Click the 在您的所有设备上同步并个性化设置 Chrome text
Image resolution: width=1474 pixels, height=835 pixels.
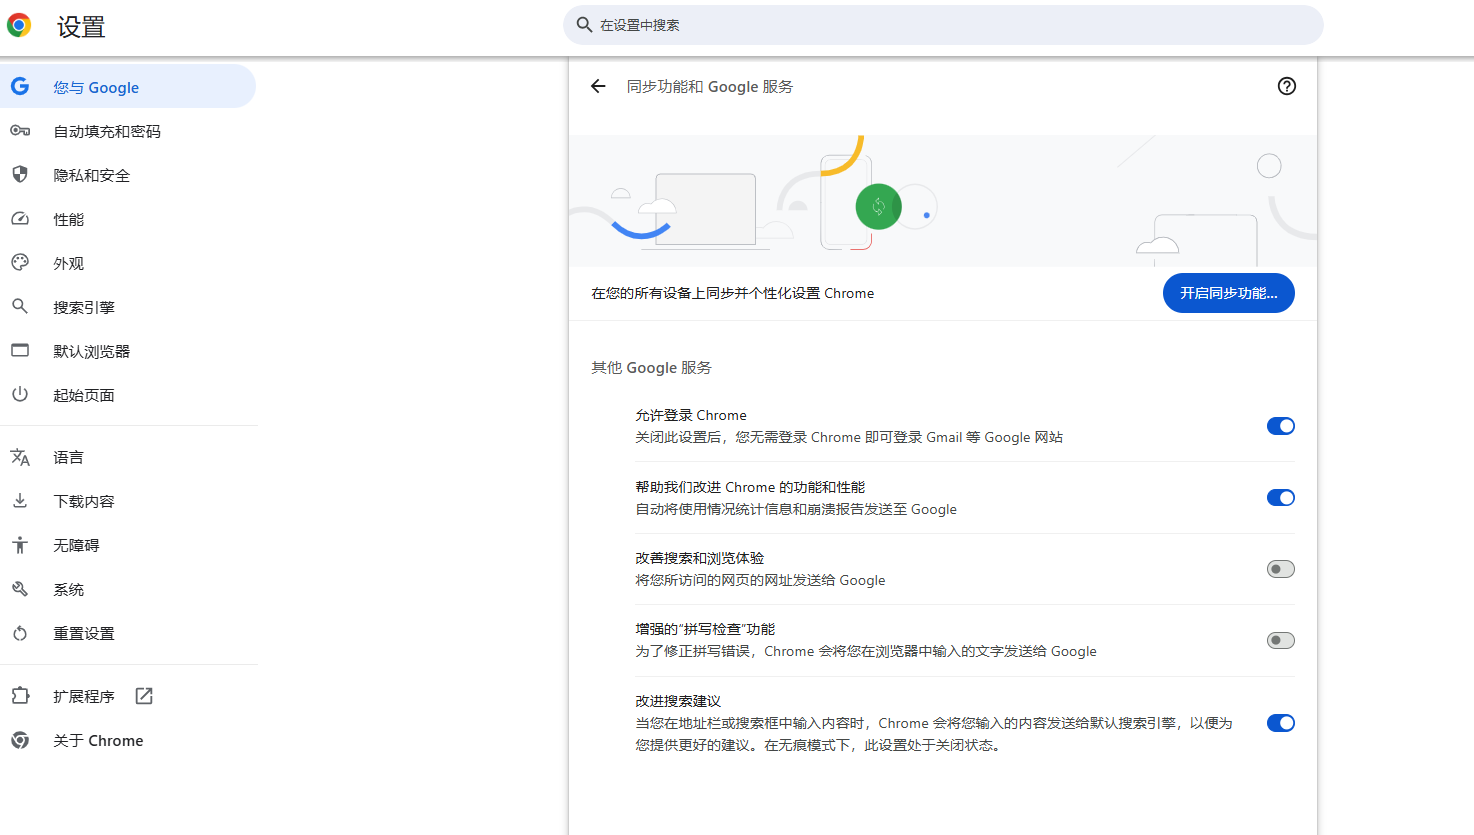[x=732, y=293]
